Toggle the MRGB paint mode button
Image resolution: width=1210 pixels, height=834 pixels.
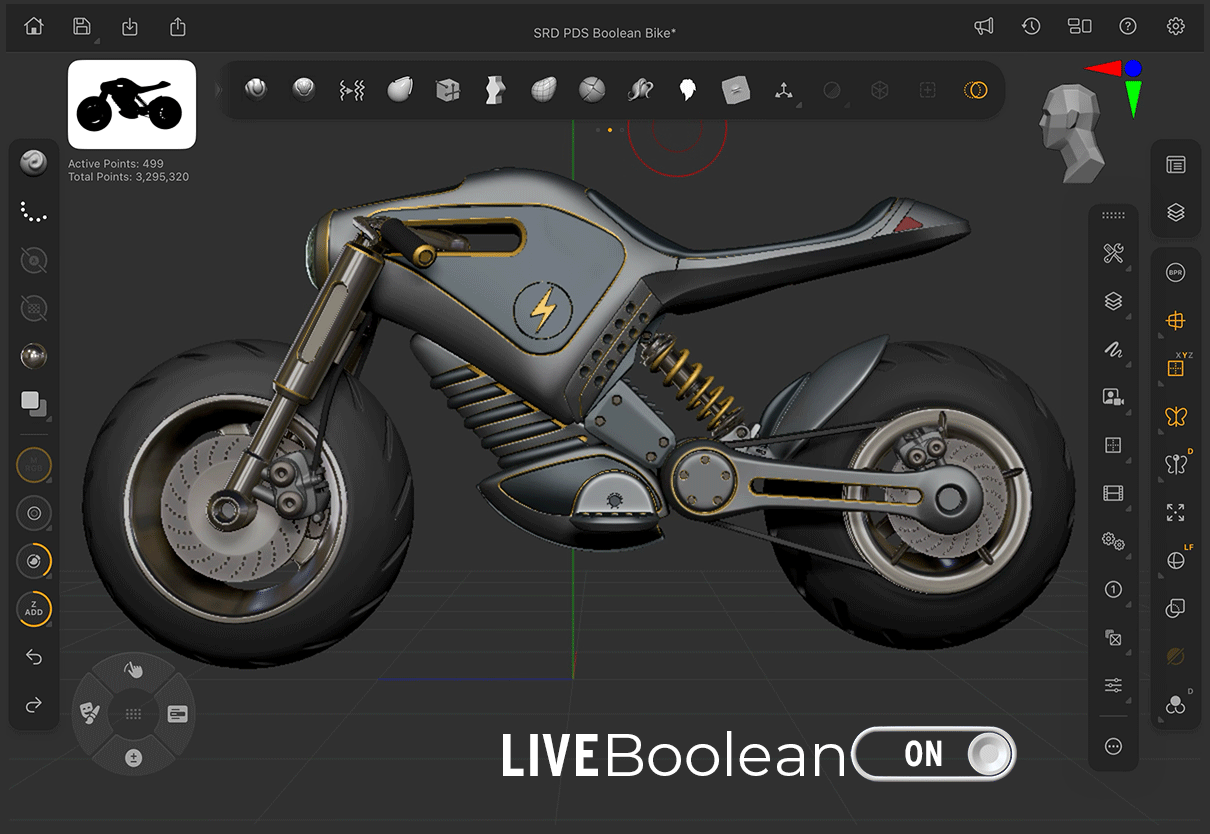point(33,465)
